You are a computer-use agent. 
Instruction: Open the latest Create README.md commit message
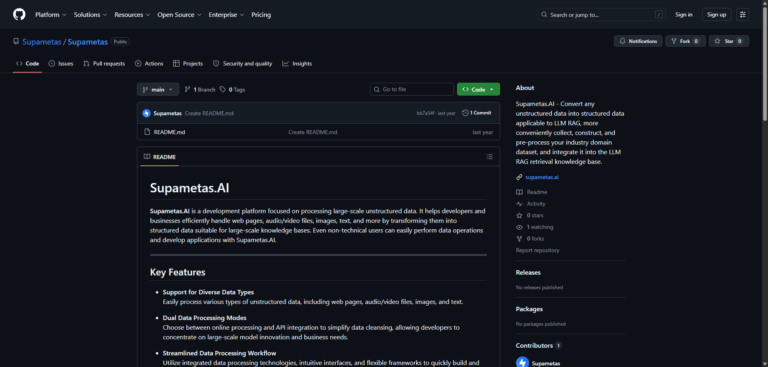click(x=209, y=113)
